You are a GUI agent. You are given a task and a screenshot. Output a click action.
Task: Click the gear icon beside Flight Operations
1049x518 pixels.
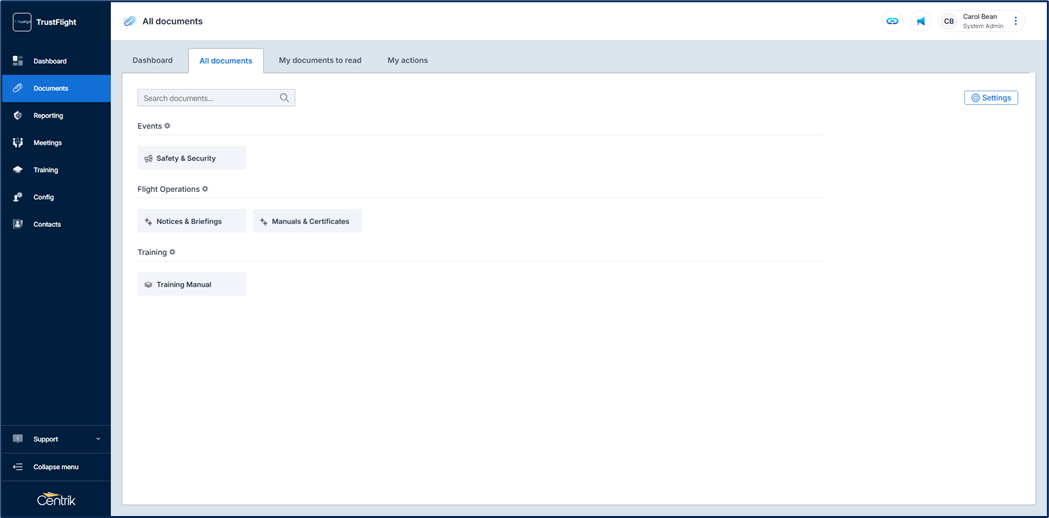point(205,189)
